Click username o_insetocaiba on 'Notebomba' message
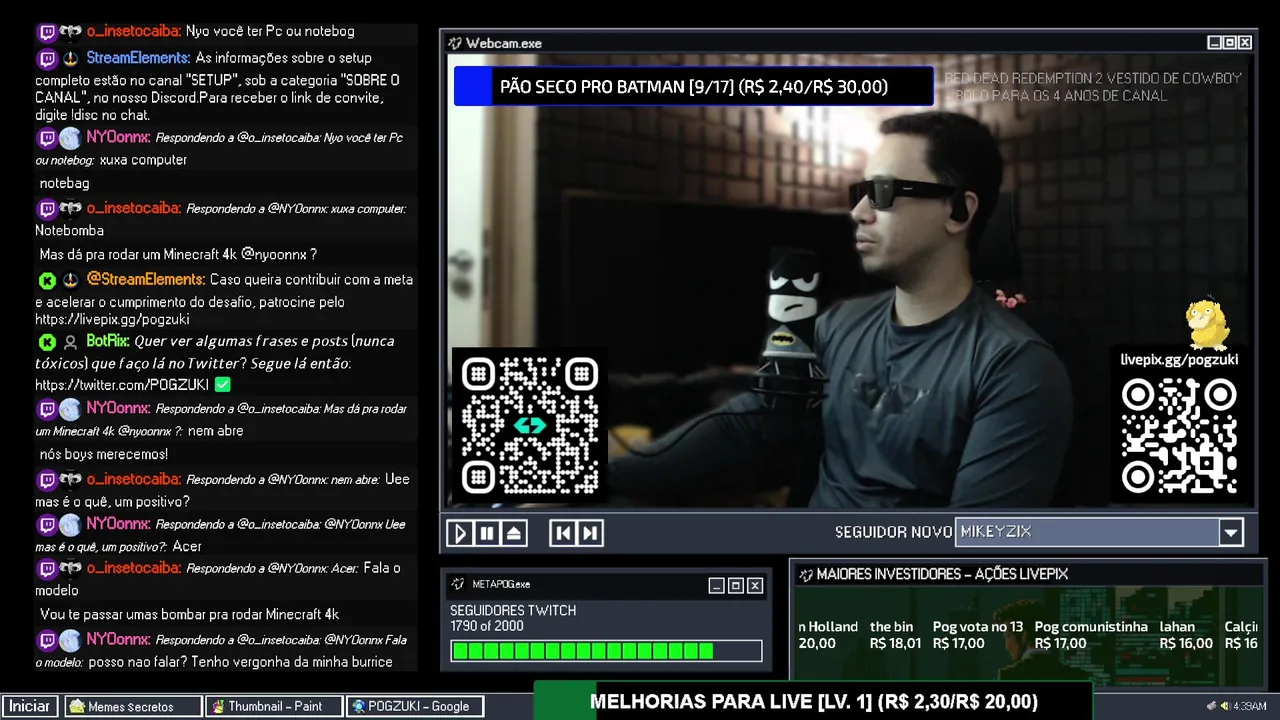The image size is (1280, 720). coord(133,208)
